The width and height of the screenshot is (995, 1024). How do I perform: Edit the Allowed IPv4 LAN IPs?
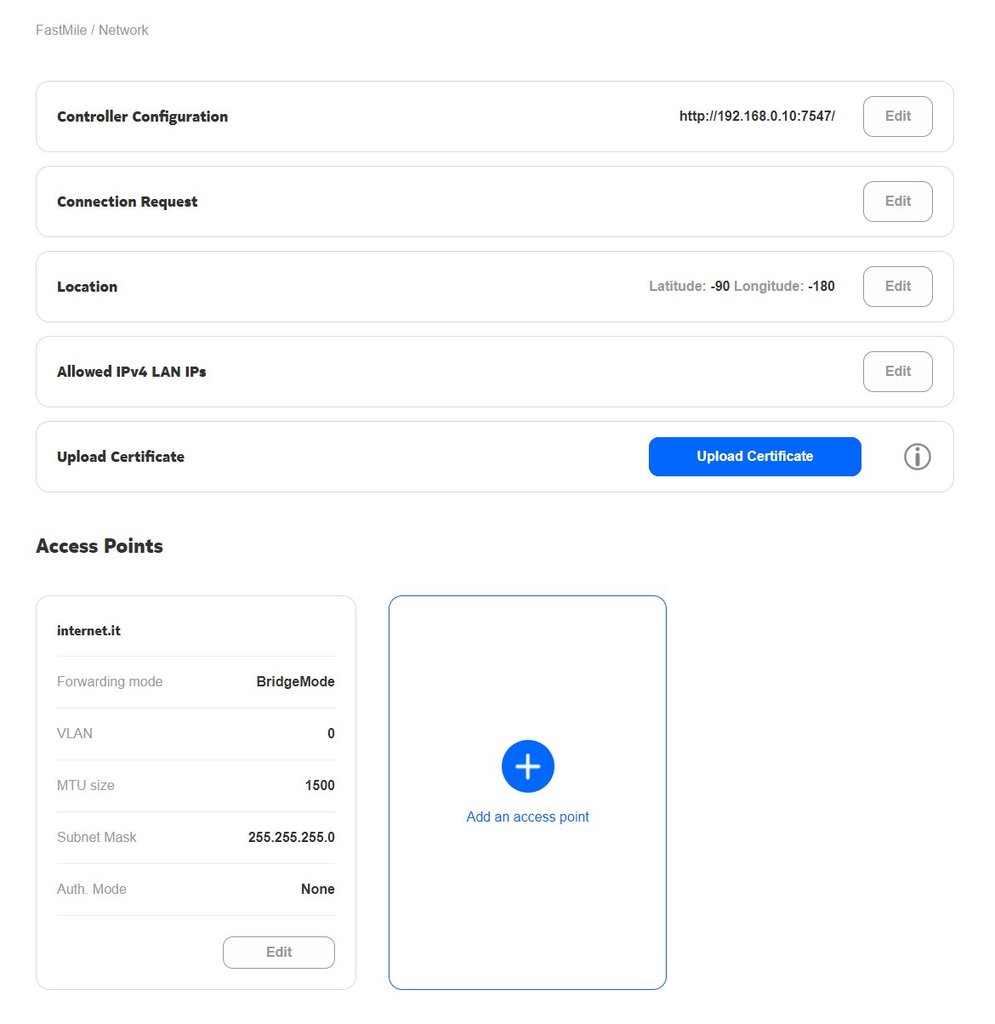click(x=897, y=371)
